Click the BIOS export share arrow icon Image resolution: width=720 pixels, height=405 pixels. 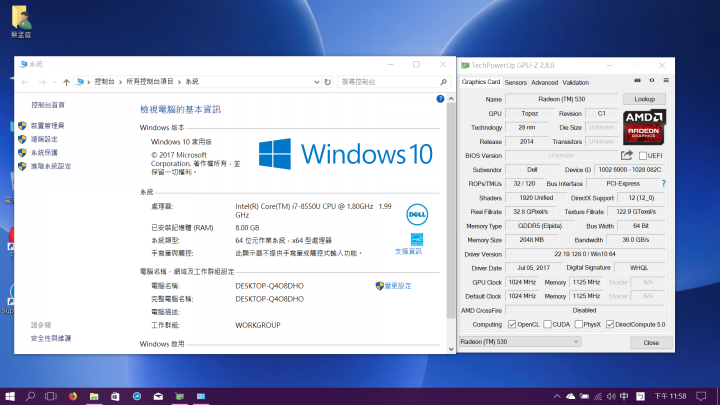[627, 155]
